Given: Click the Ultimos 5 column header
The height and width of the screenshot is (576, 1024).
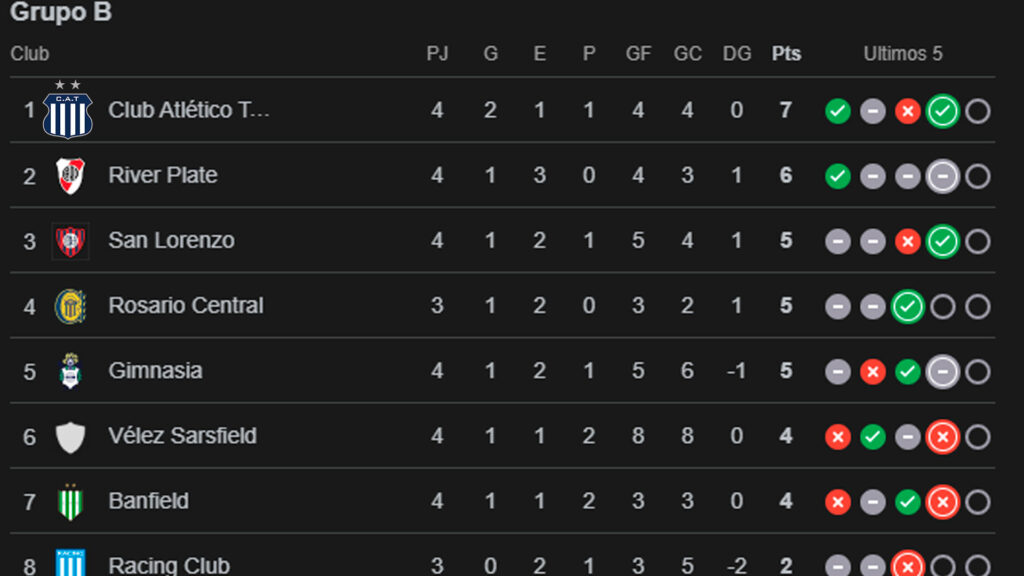Looking at the screenshot, I should click(x=903, y=54).
